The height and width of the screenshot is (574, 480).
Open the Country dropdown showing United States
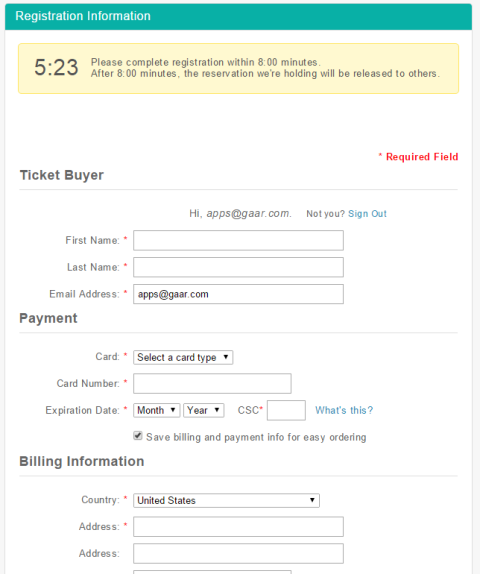[x=226, y=500]
